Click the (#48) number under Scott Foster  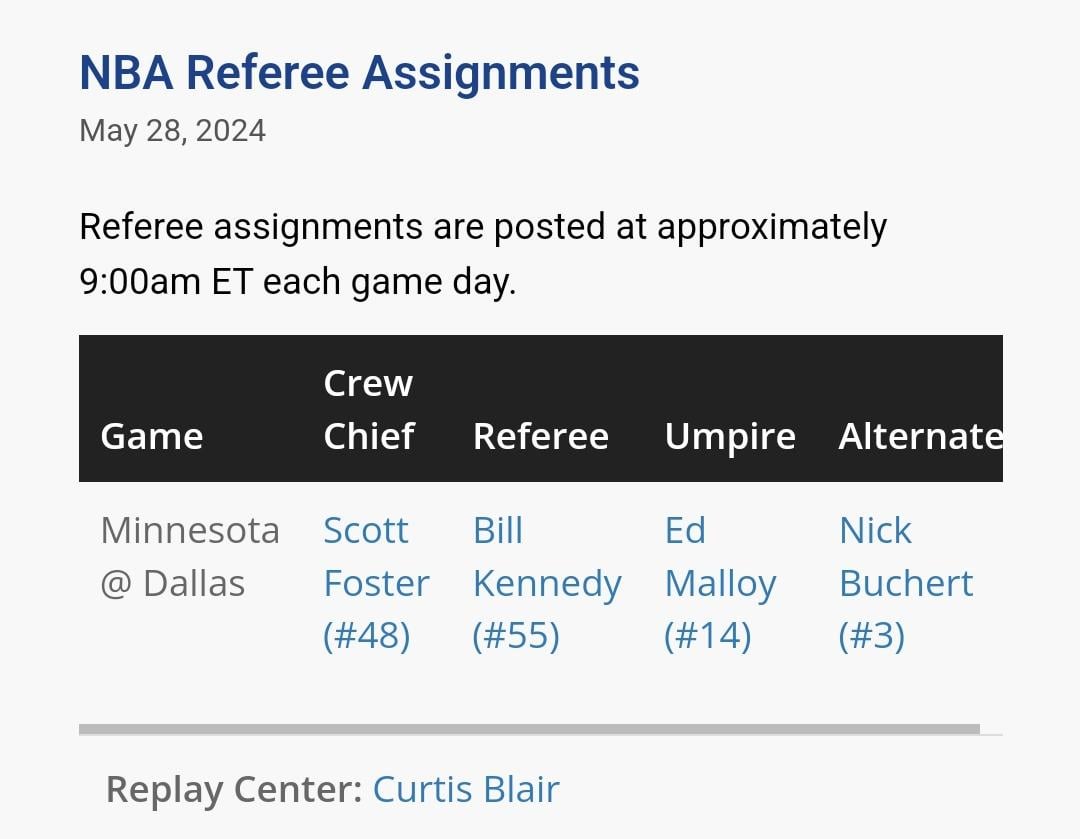point(366,636)
